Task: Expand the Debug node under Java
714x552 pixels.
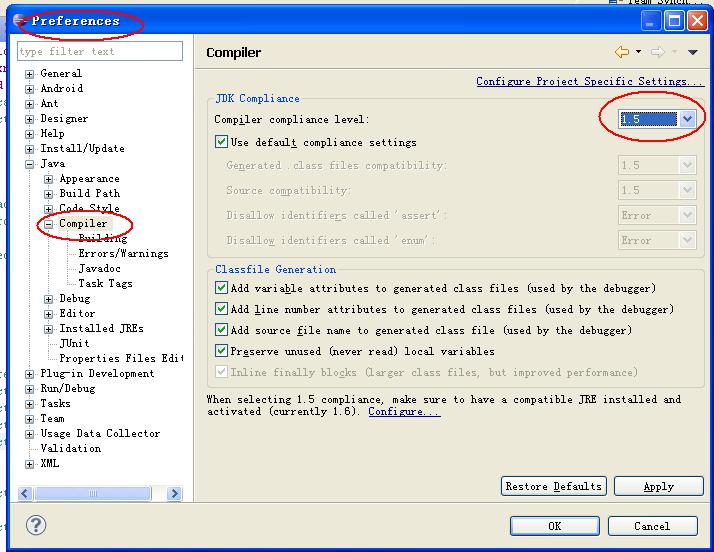Action: (49, 299)
